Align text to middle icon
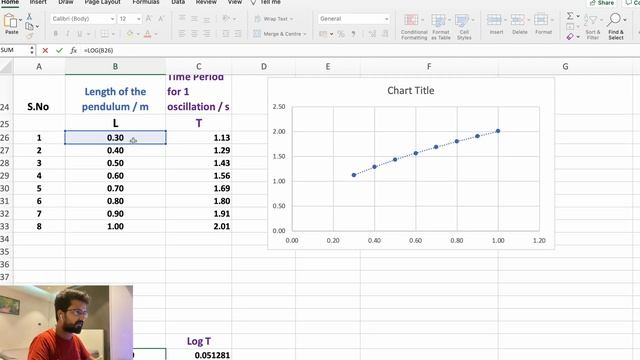The image size is (640, 360). (x=194, y=19)
